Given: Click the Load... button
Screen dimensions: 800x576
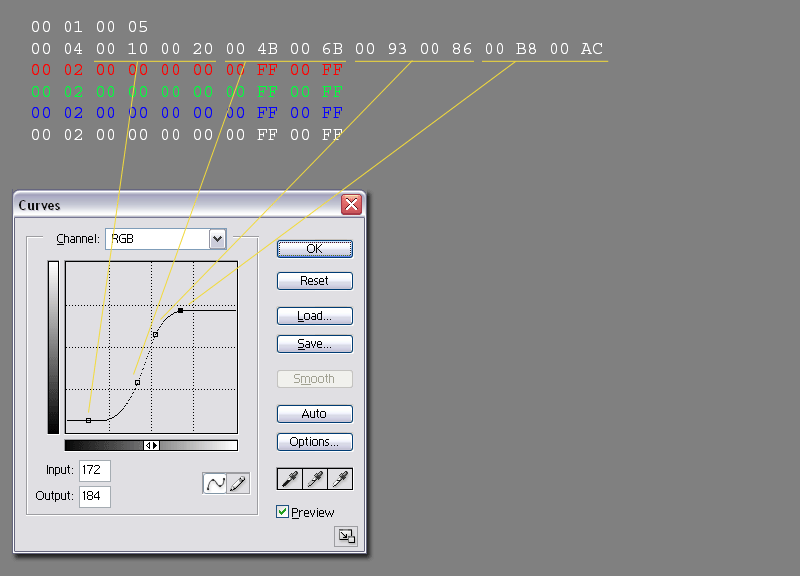Looking at the screenshot, I should (314, 316).
